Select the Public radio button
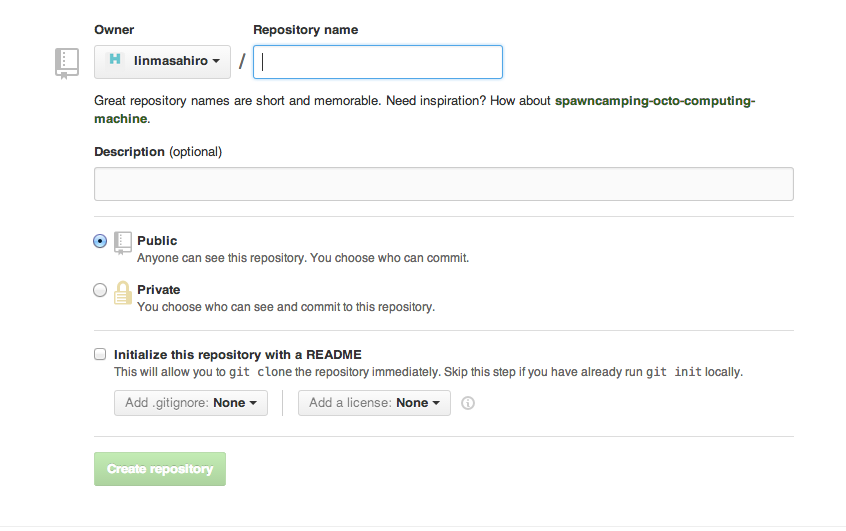Screen dimensions: 846x531 click(100, 241)
